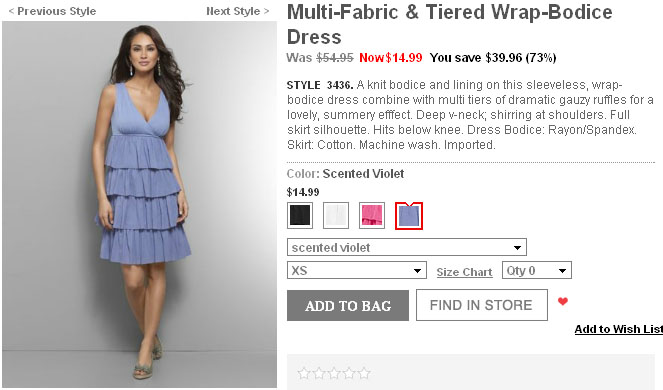Click the ADD TO BAG button
This screenshot has width=663, height=390.
point(348,305)
